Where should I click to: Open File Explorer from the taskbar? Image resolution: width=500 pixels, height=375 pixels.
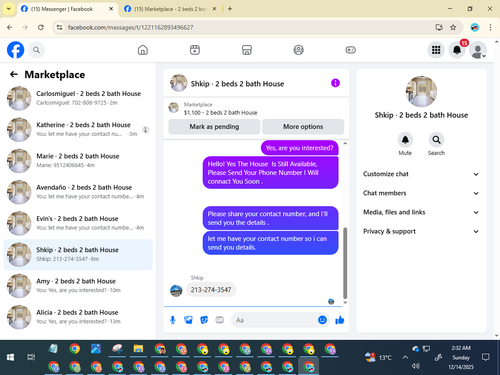point(138,349)
